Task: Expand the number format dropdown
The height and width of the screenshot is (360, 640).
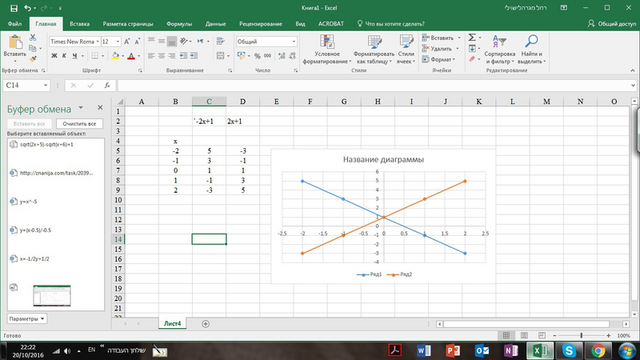Action: pyautogui.click(x=293, y=42)
